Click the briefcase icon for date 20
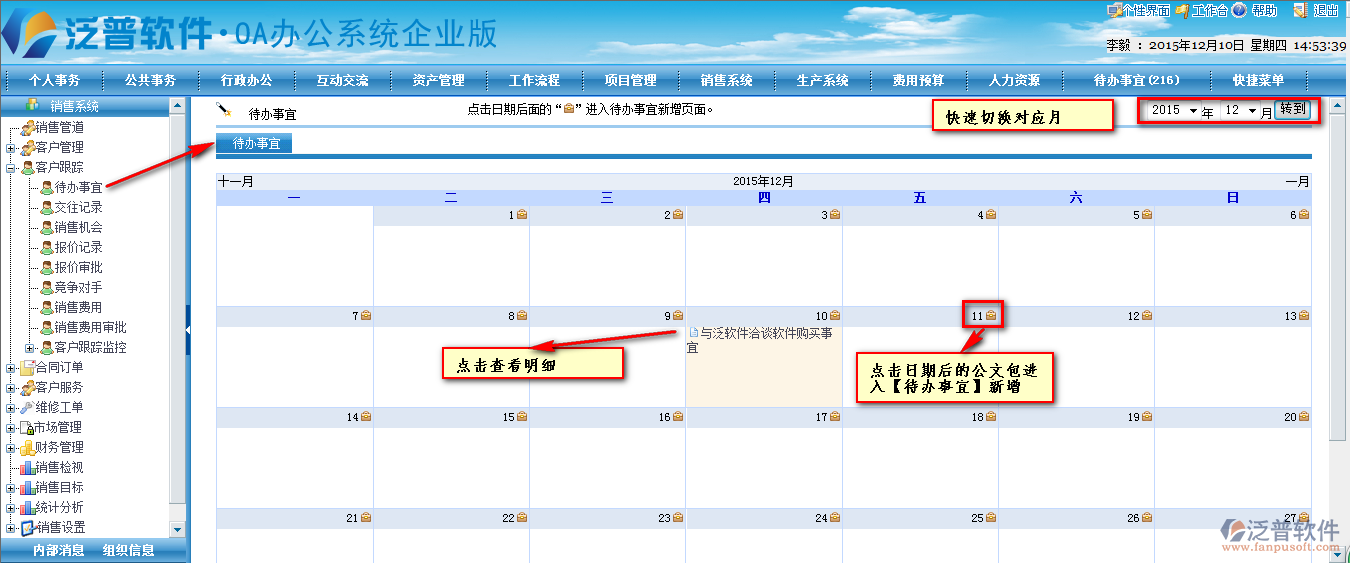 (x=1304, y=417)
